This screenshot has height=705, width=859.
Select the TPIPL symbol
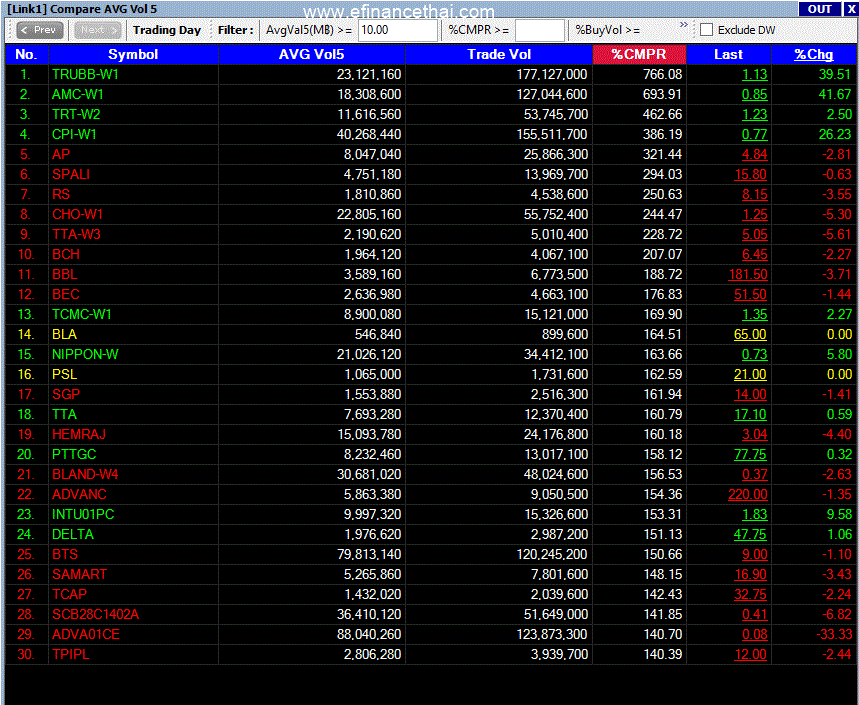tap(71, 655)
